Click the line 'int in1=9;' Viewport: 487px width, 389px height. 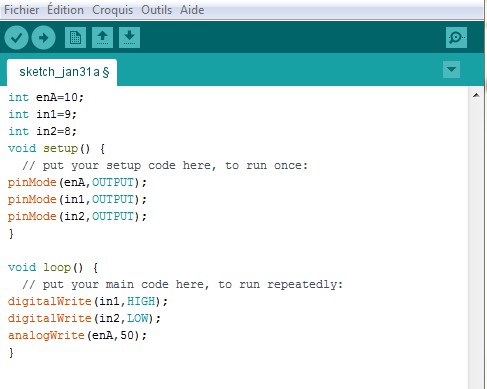point(42,114)
